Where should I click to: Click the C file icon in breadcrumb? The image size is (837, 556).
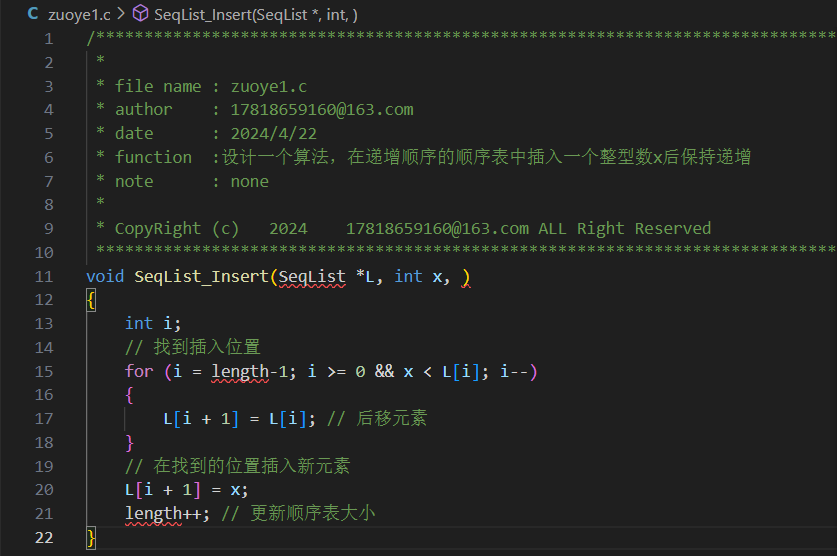tap(33, 13)
